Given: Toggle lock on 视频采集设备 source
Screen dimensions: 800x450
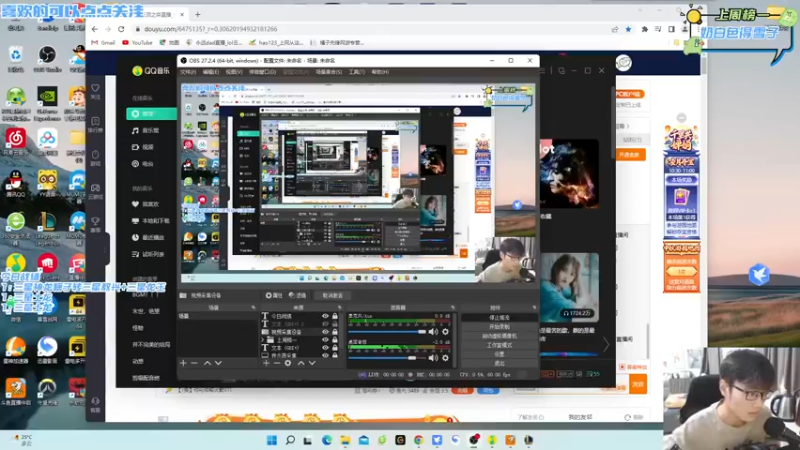Looking at the screenshot, I should (335, 332).
